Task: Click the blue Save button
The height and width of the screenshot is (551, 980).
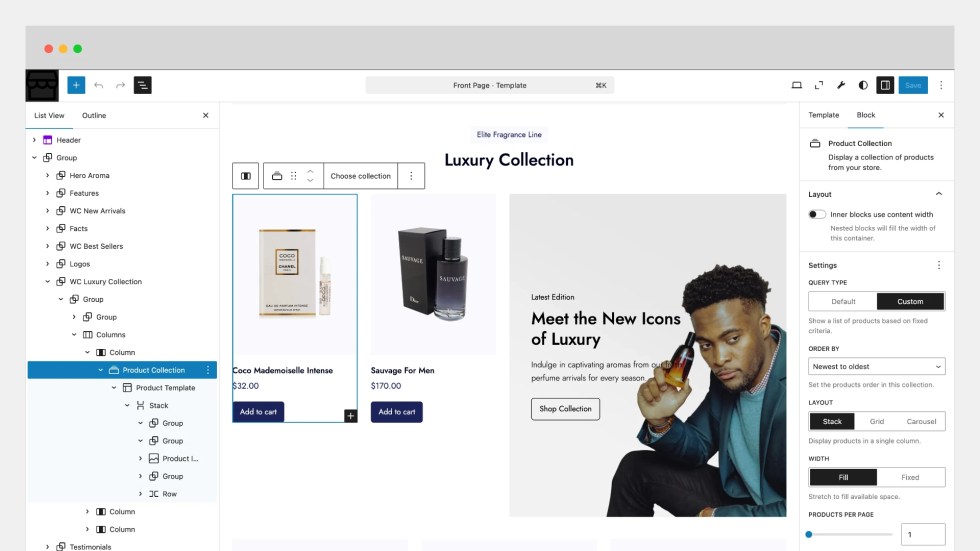Action: coord(913,85)
